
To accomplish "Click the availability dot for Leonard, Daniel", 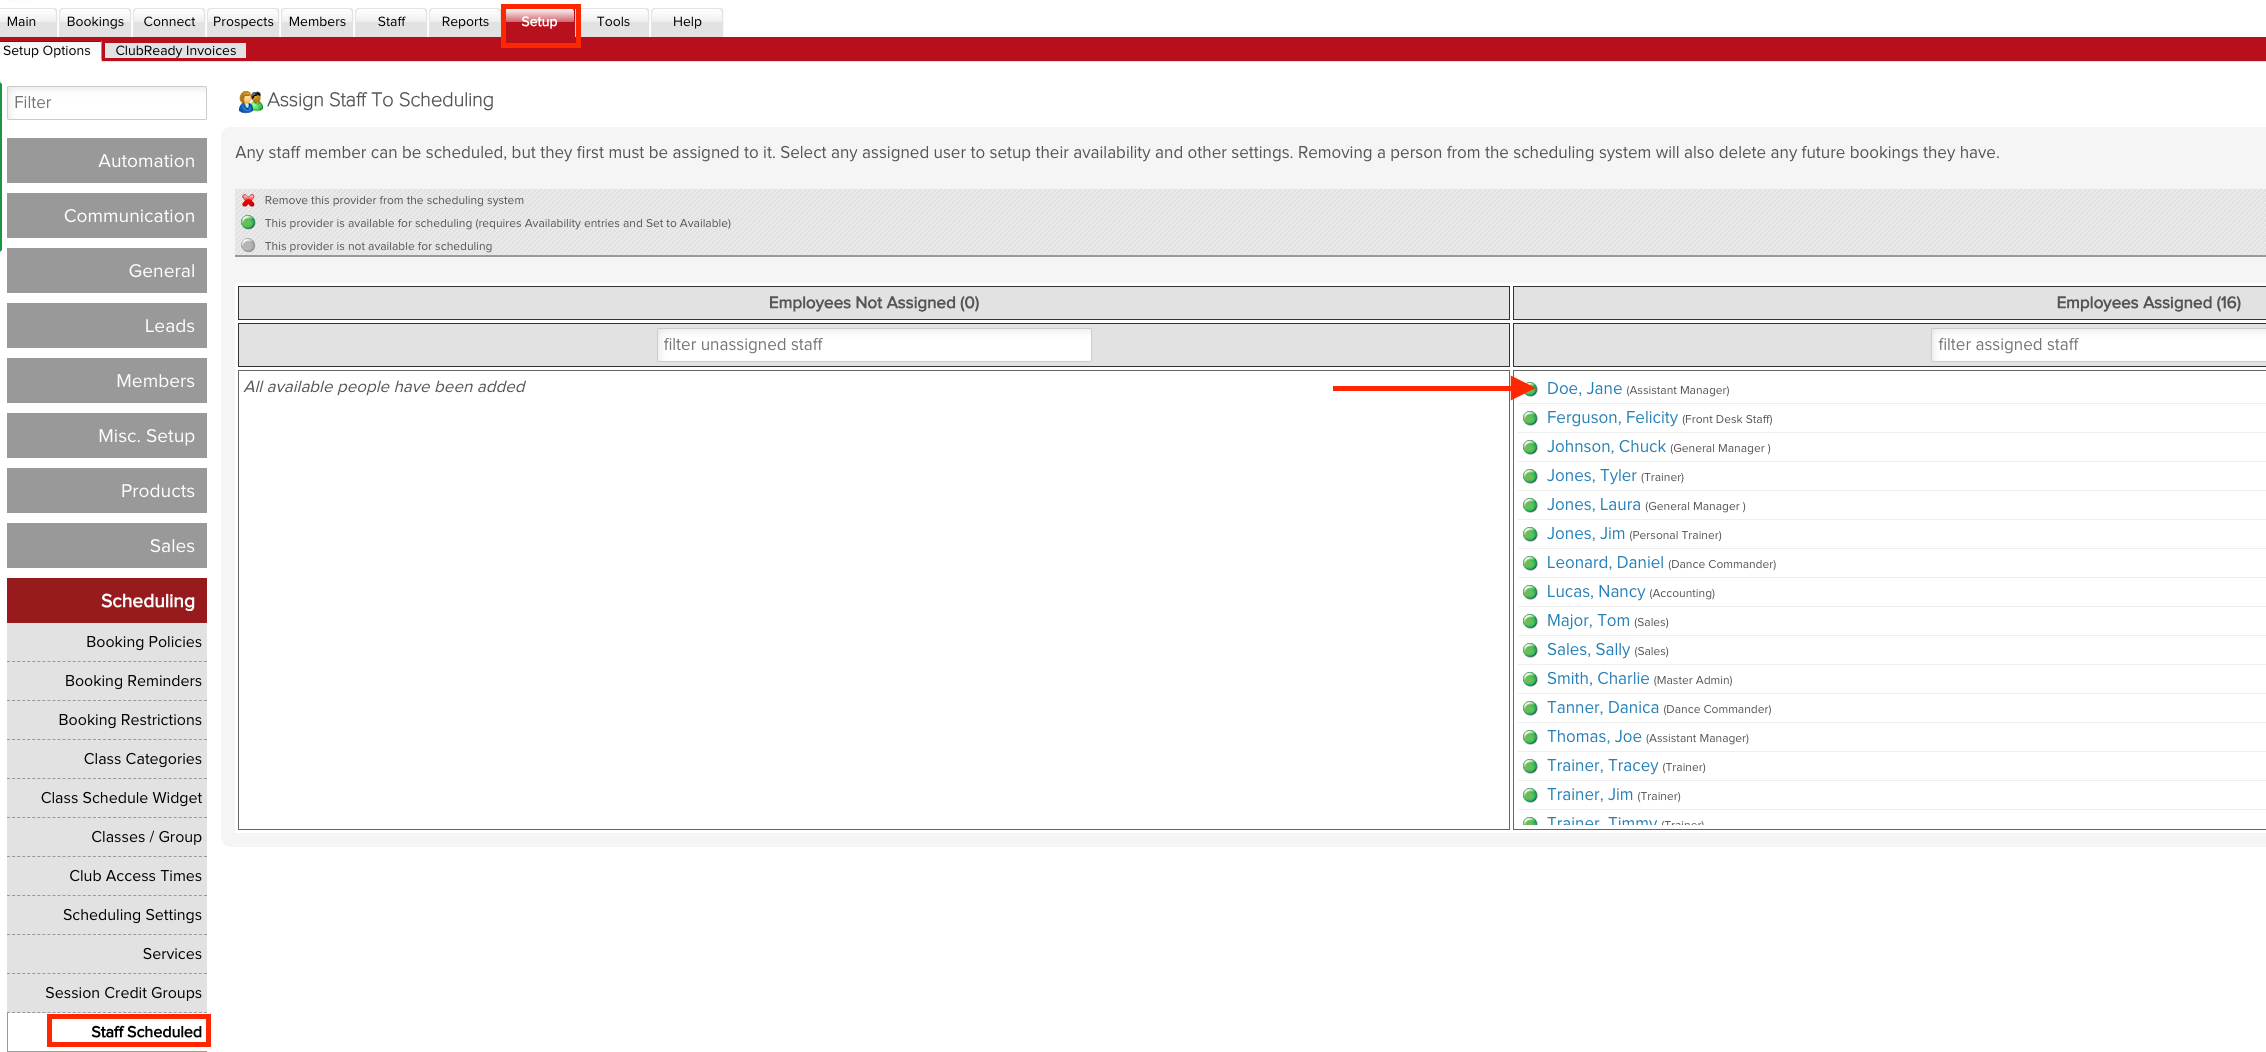I will click(x=1530, y=563).
